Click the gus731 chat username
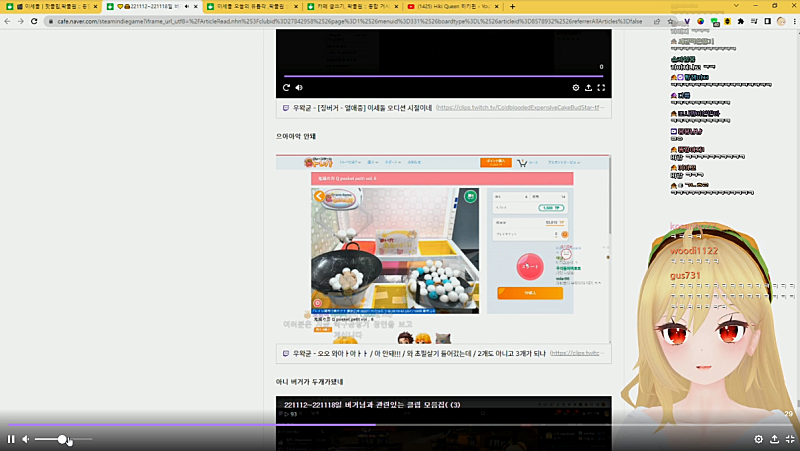This screenshot has height=451, width=800. click(685, 275)
